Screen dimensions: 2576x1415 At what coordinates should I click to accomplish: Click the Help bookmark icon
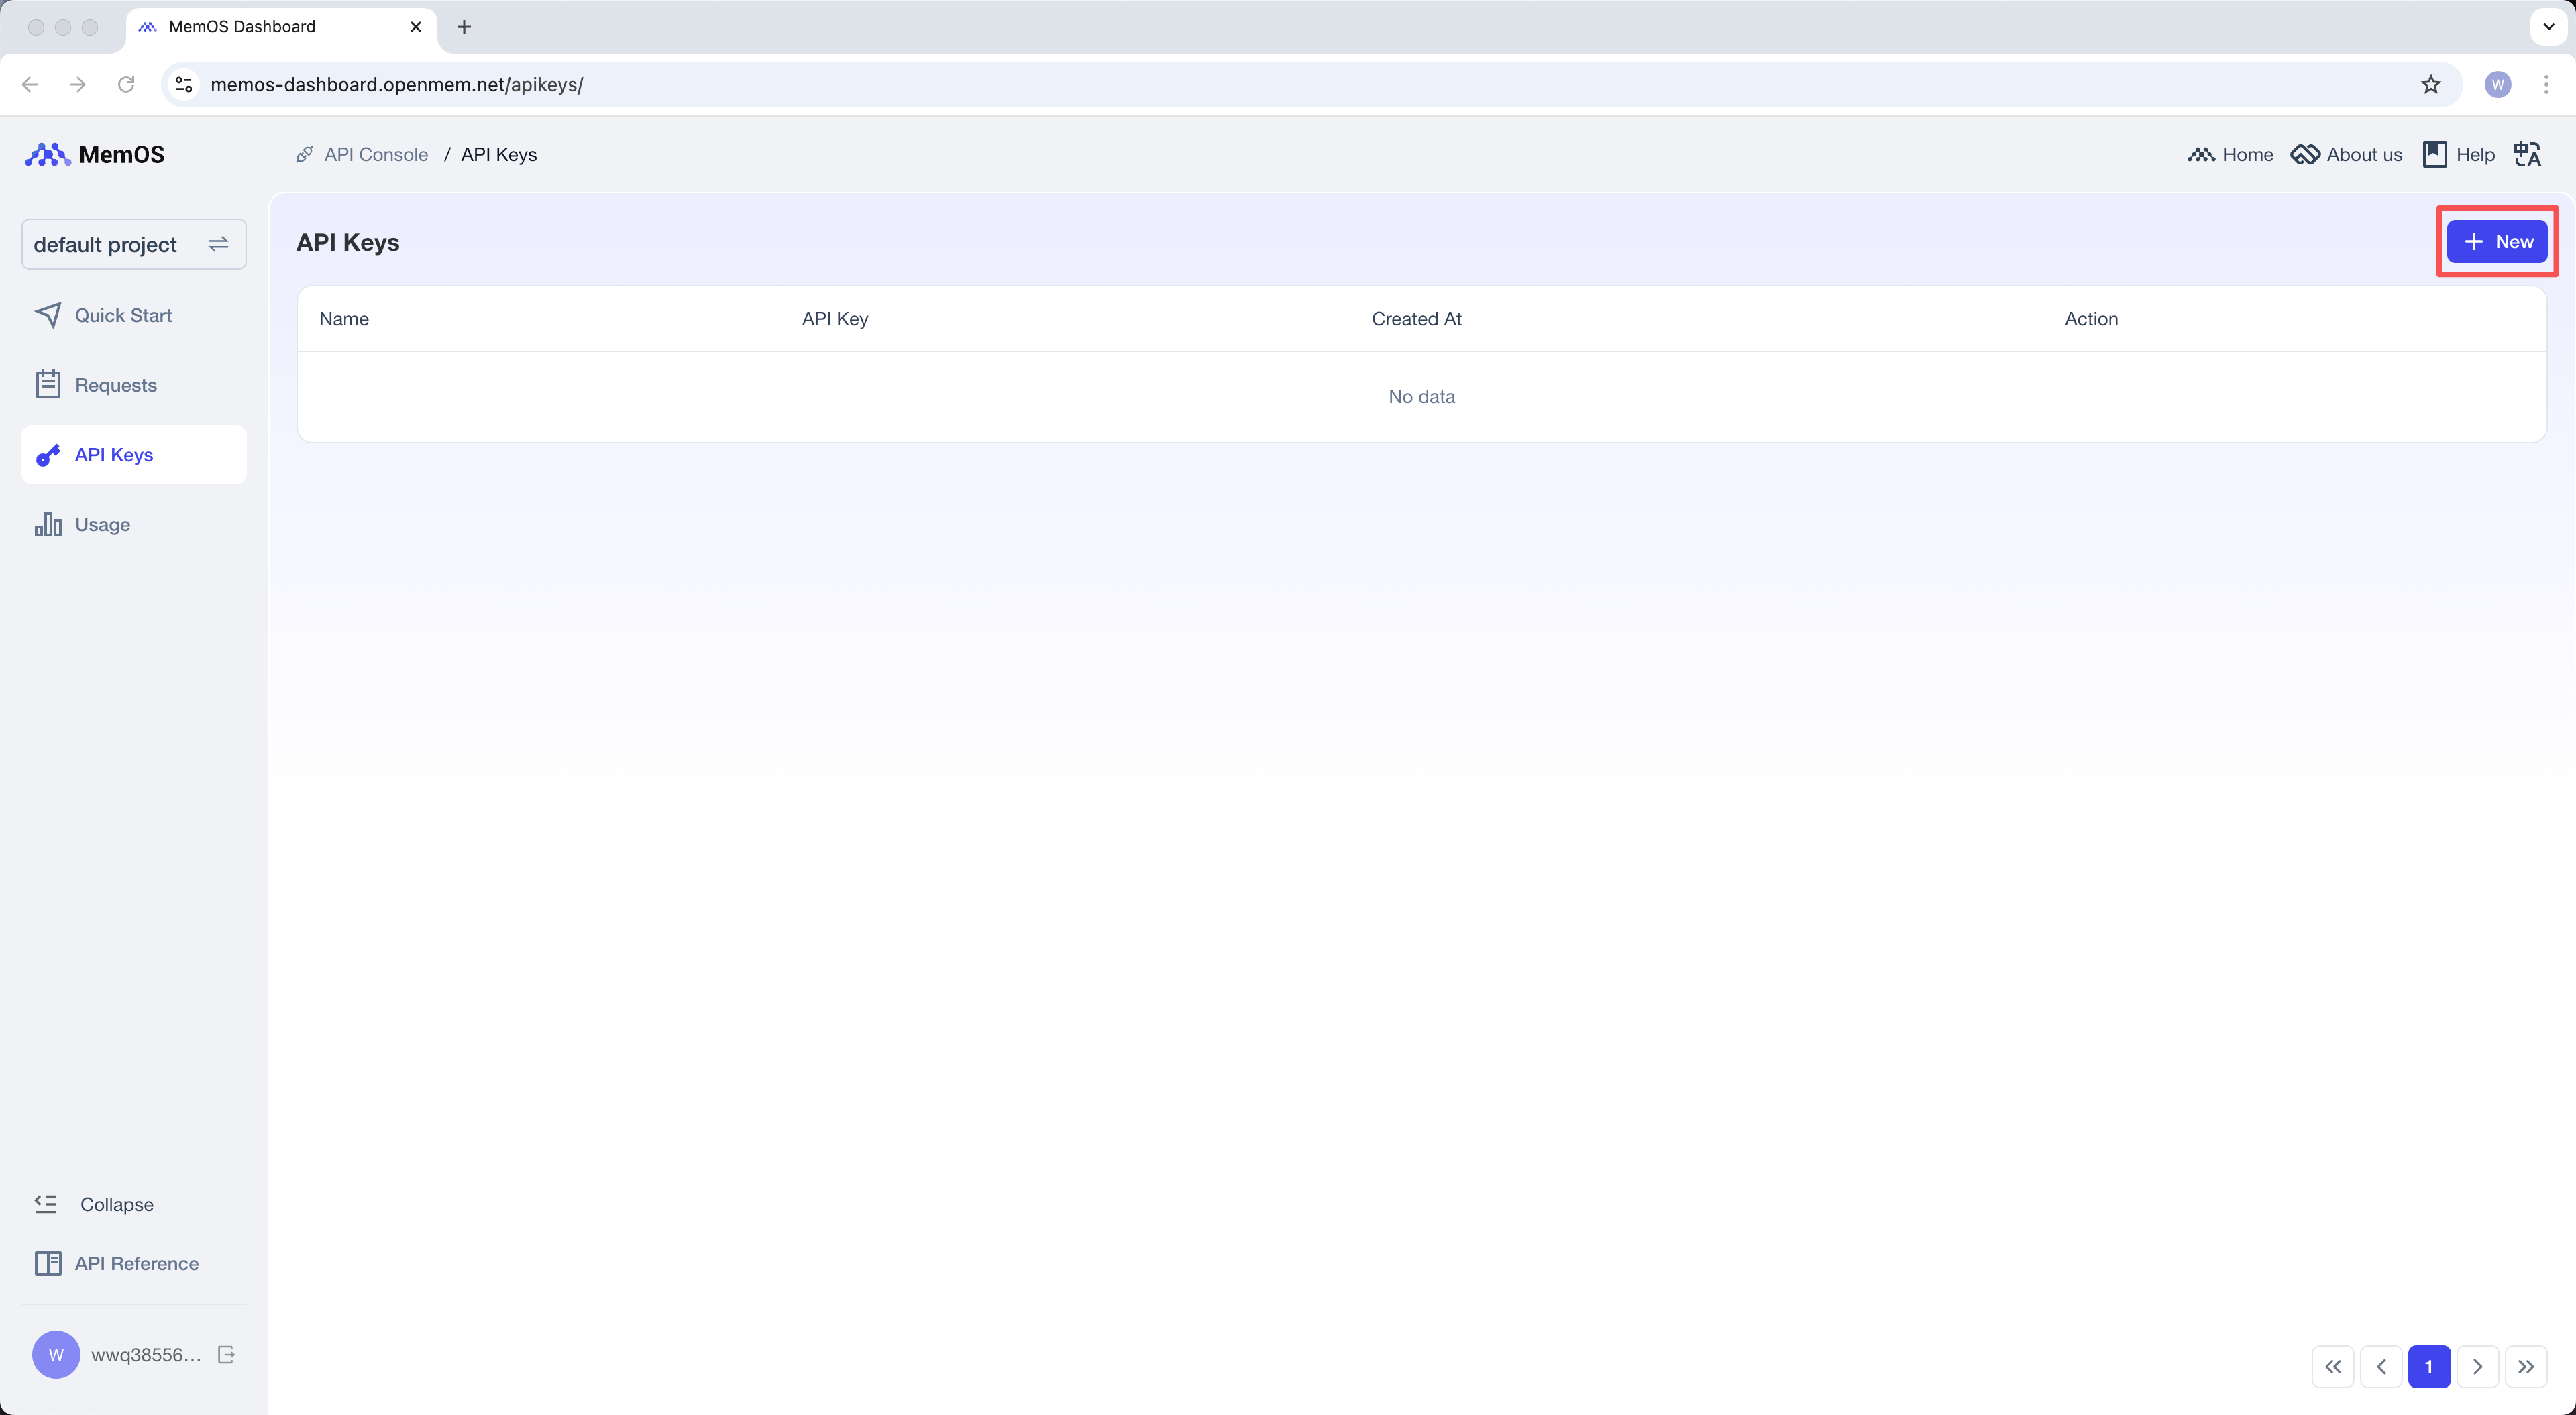pyautogui.click(x=2435, y=154)
